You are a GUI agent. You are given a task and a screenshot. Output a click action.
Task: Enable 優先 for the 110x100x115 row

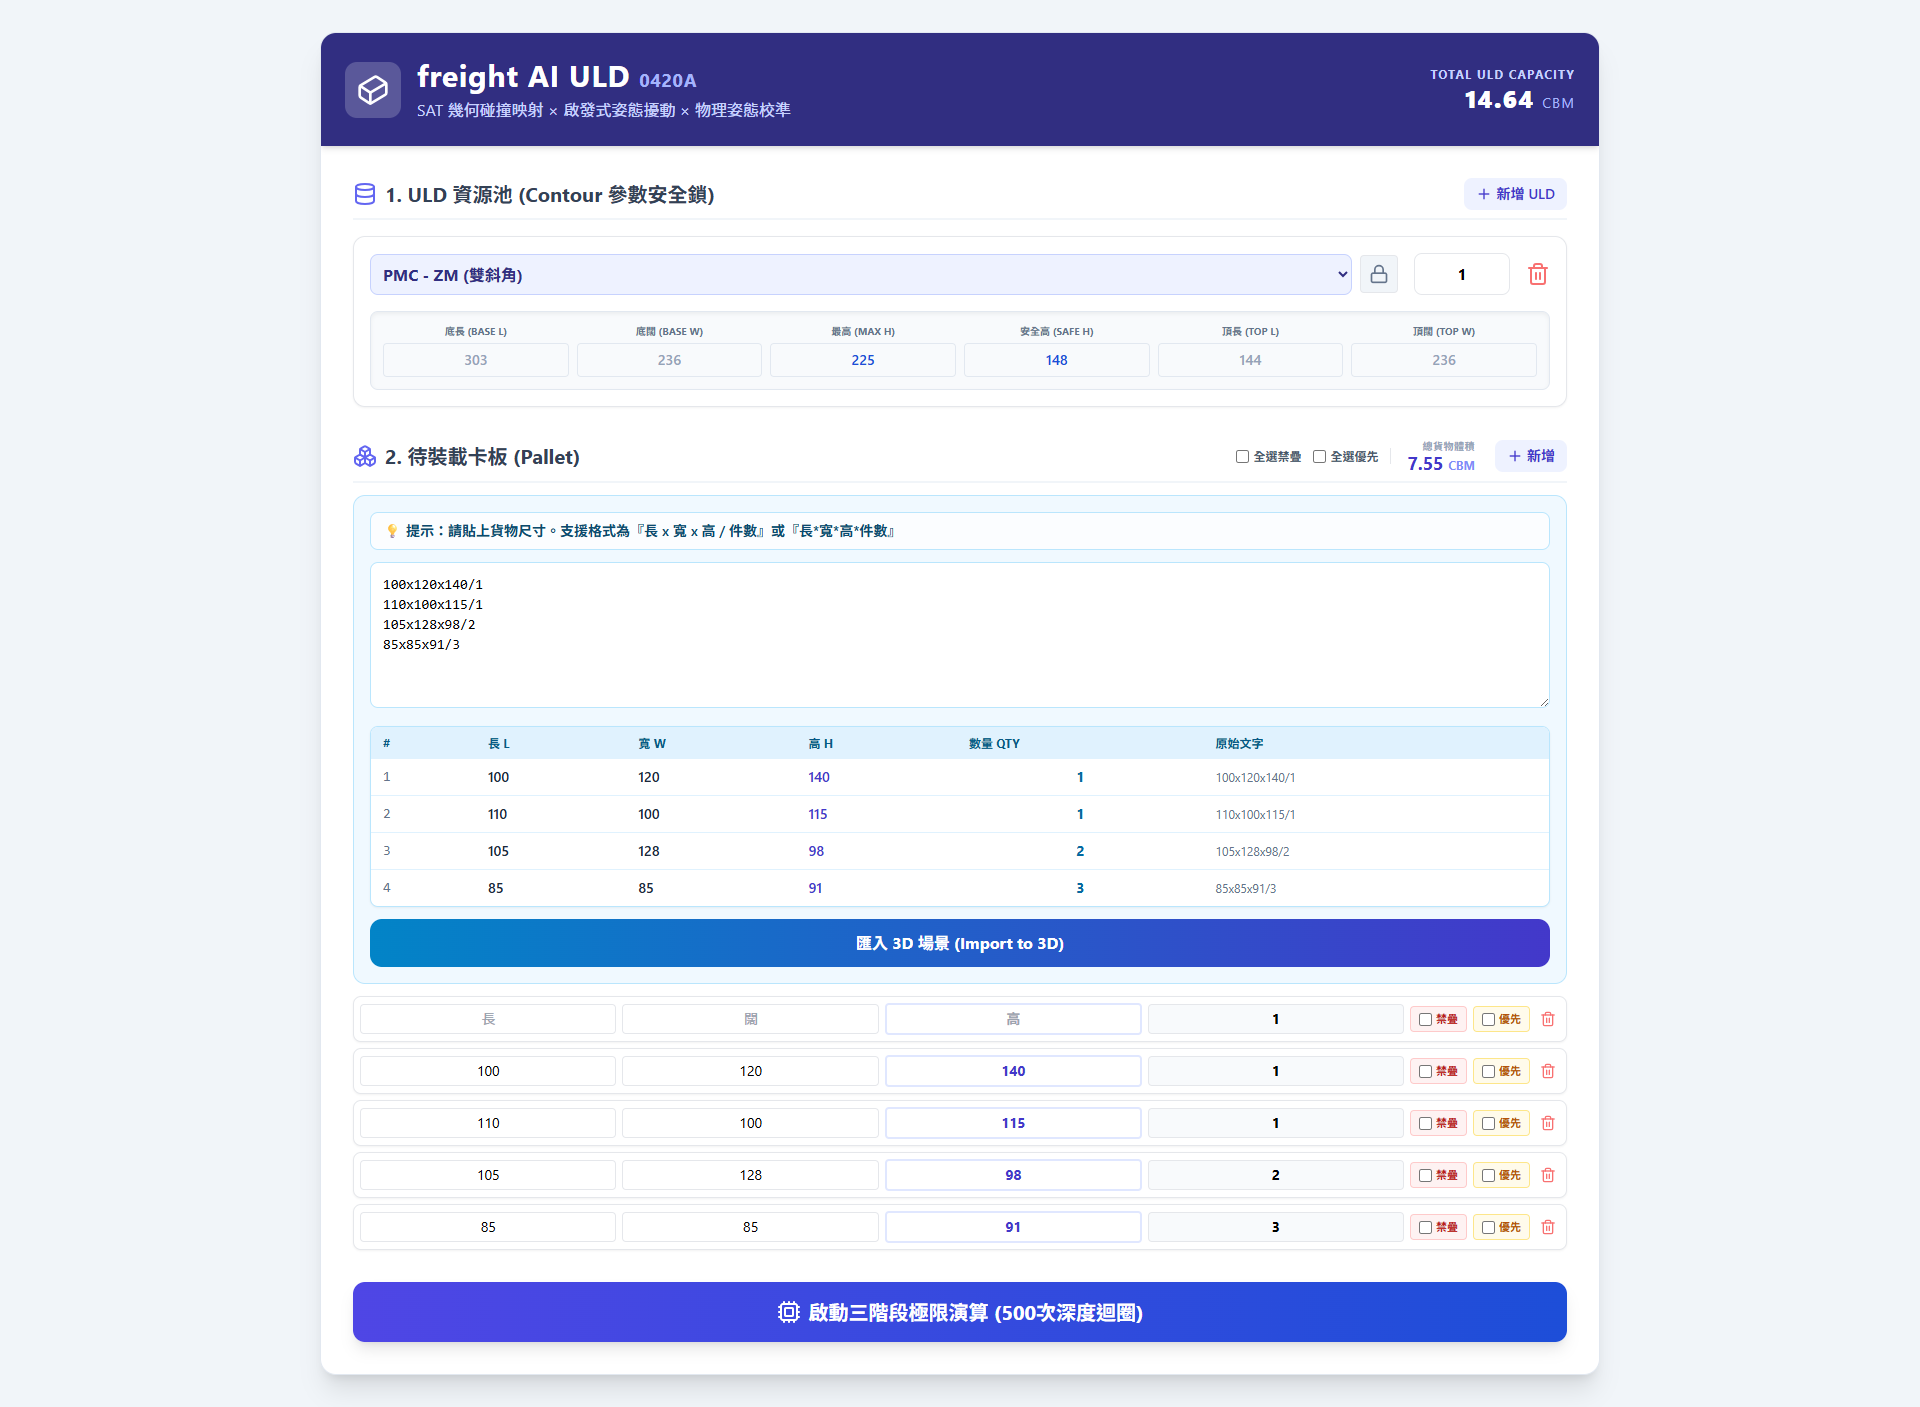click(x=1488, y=1123)
